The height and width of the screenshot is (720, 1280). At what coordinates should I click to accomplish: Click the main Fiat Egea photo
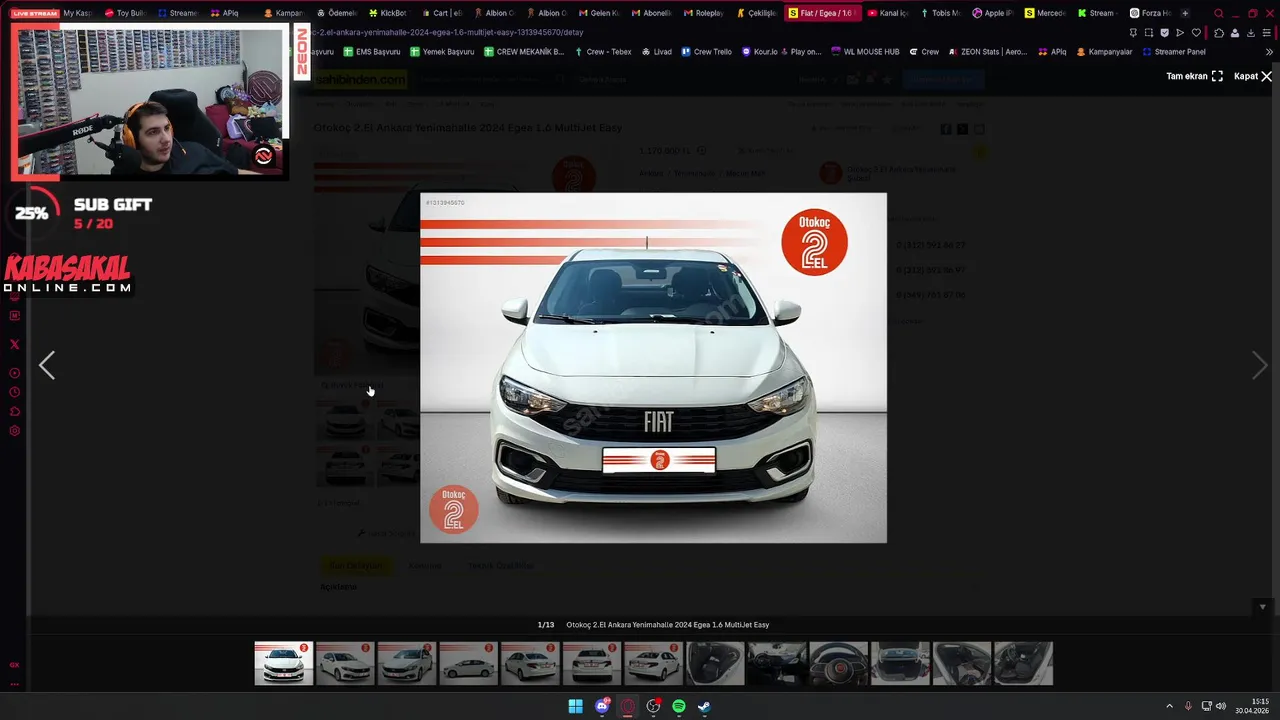(x=653, y=368)
